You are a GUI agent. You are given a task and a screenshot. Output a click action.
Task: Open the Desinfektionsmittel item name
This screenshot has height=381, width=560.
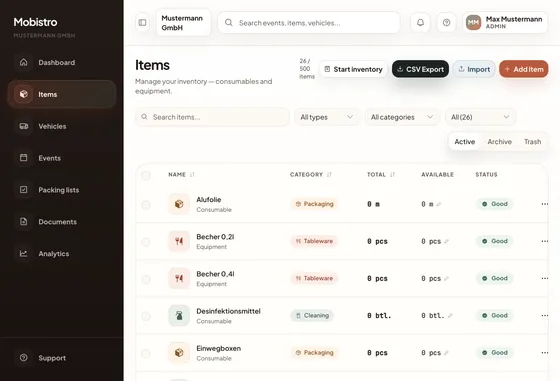pyautogui.click(x=228, y=311)
